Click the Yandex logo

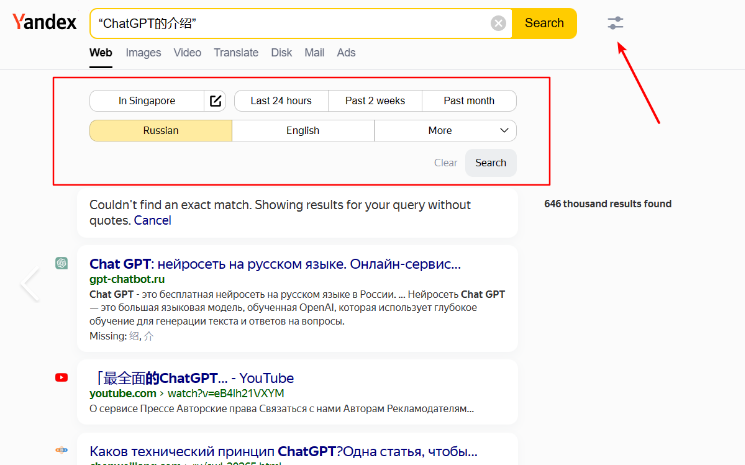[43, 23]
